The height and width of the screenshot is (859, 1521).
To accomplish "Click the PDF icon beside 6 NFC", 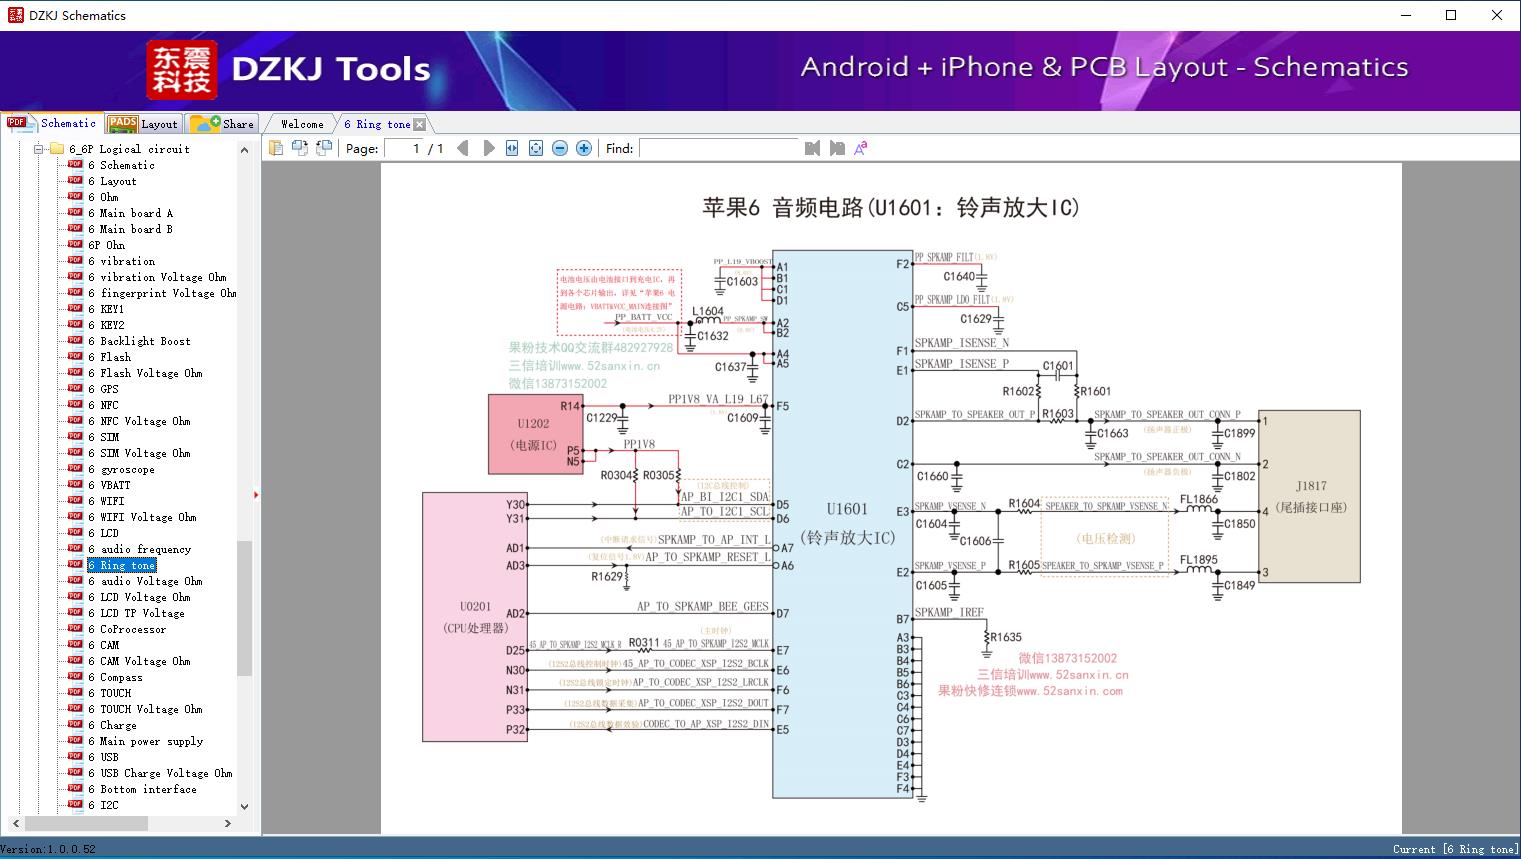I will point(75,405).
